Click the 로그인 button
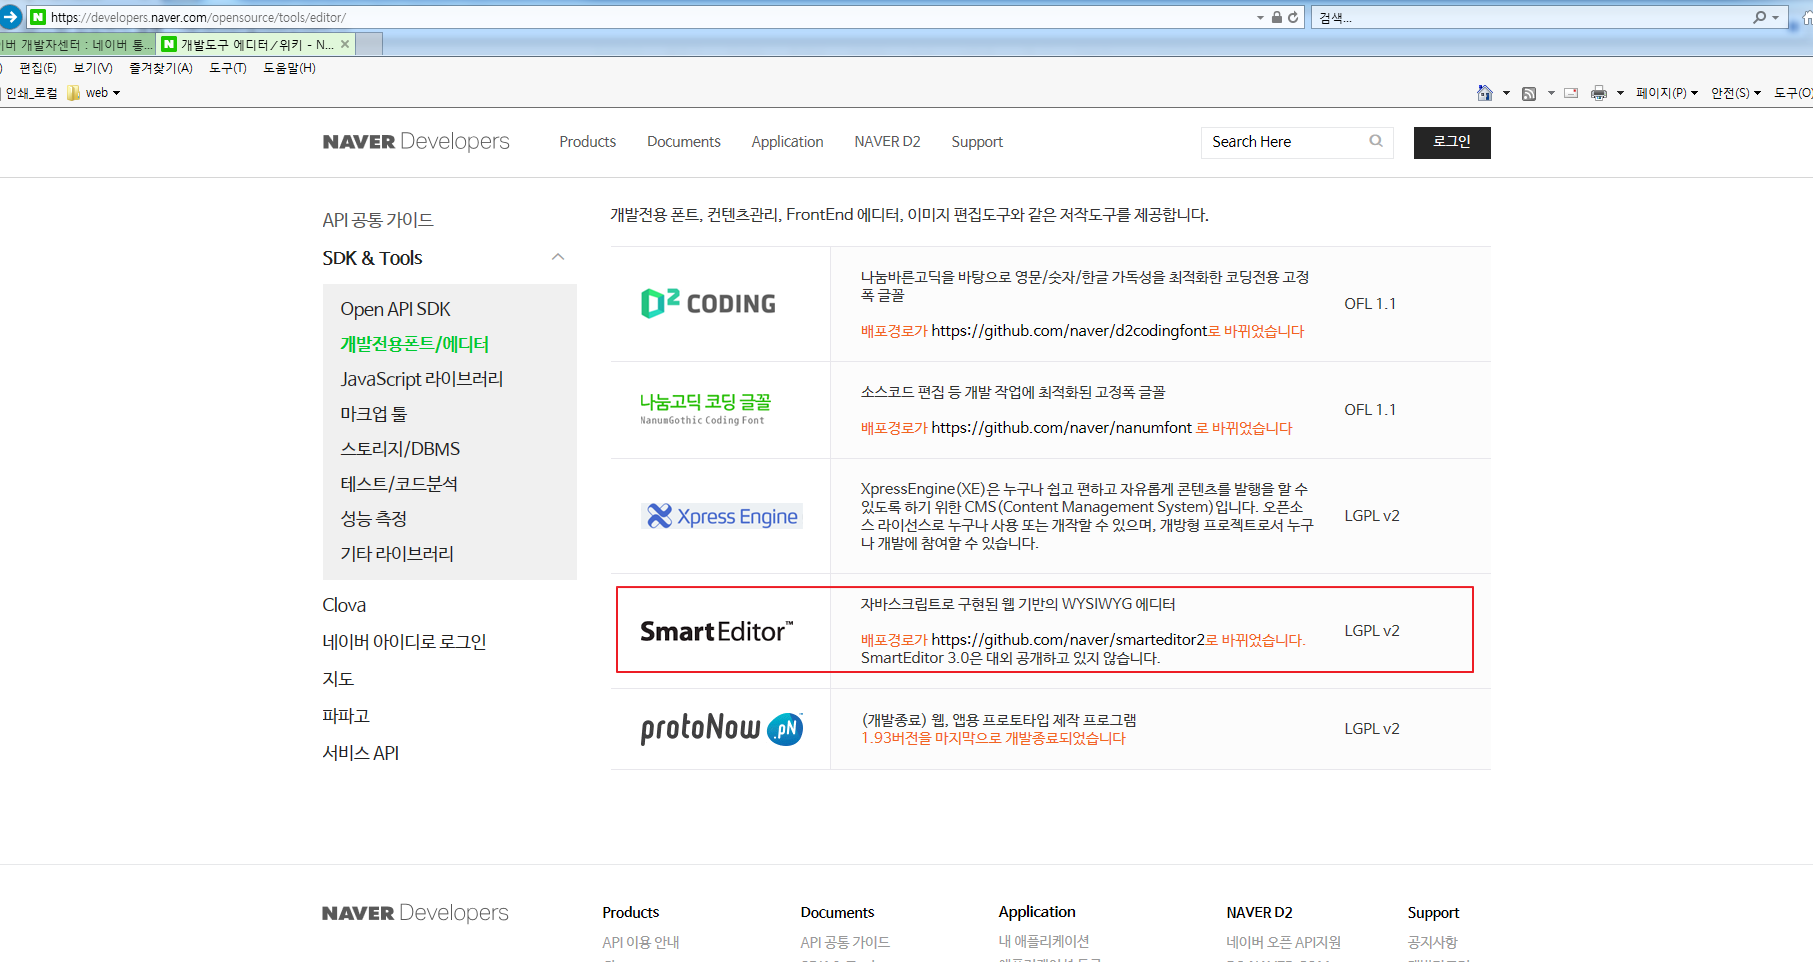The image size is (1813, 962). coord(1451,142)
